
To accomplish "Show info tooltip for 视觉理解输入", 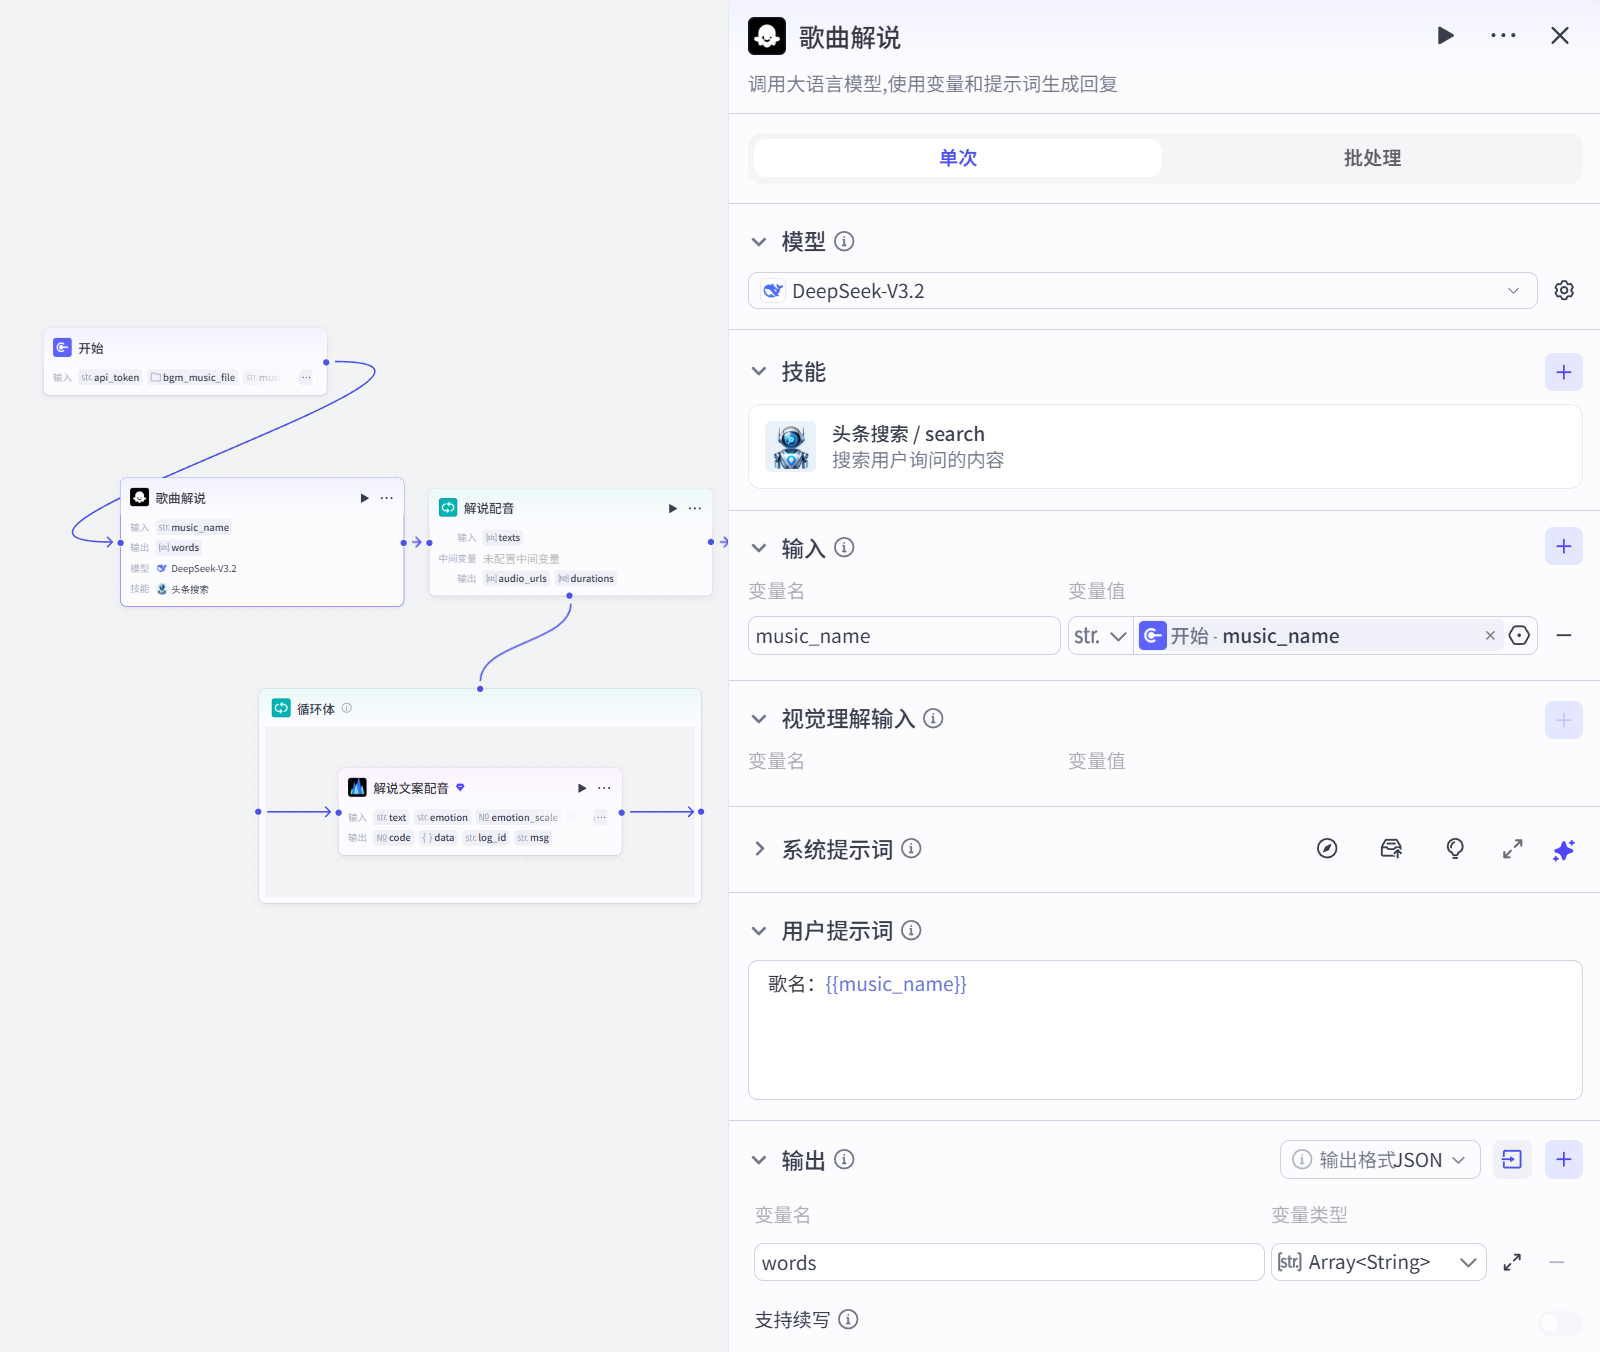I will (933, 718).
